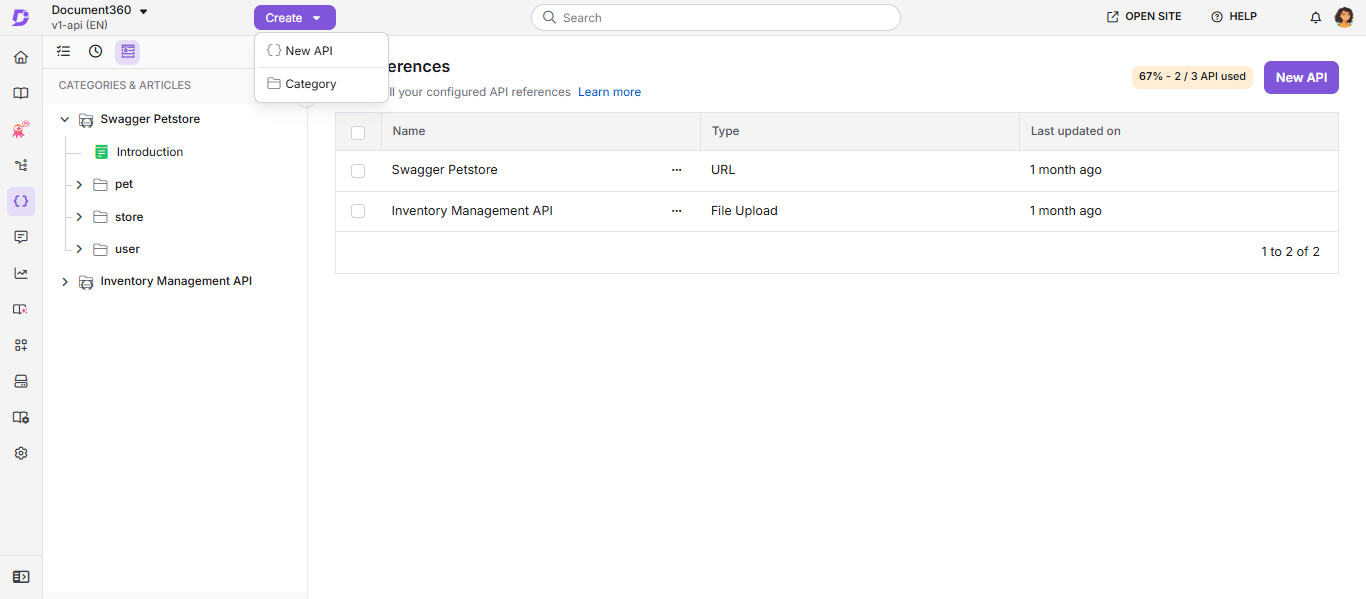Expand the Inventory Management API tree node
Viewport: 1366px width, 599px height.
click(65, 282)
